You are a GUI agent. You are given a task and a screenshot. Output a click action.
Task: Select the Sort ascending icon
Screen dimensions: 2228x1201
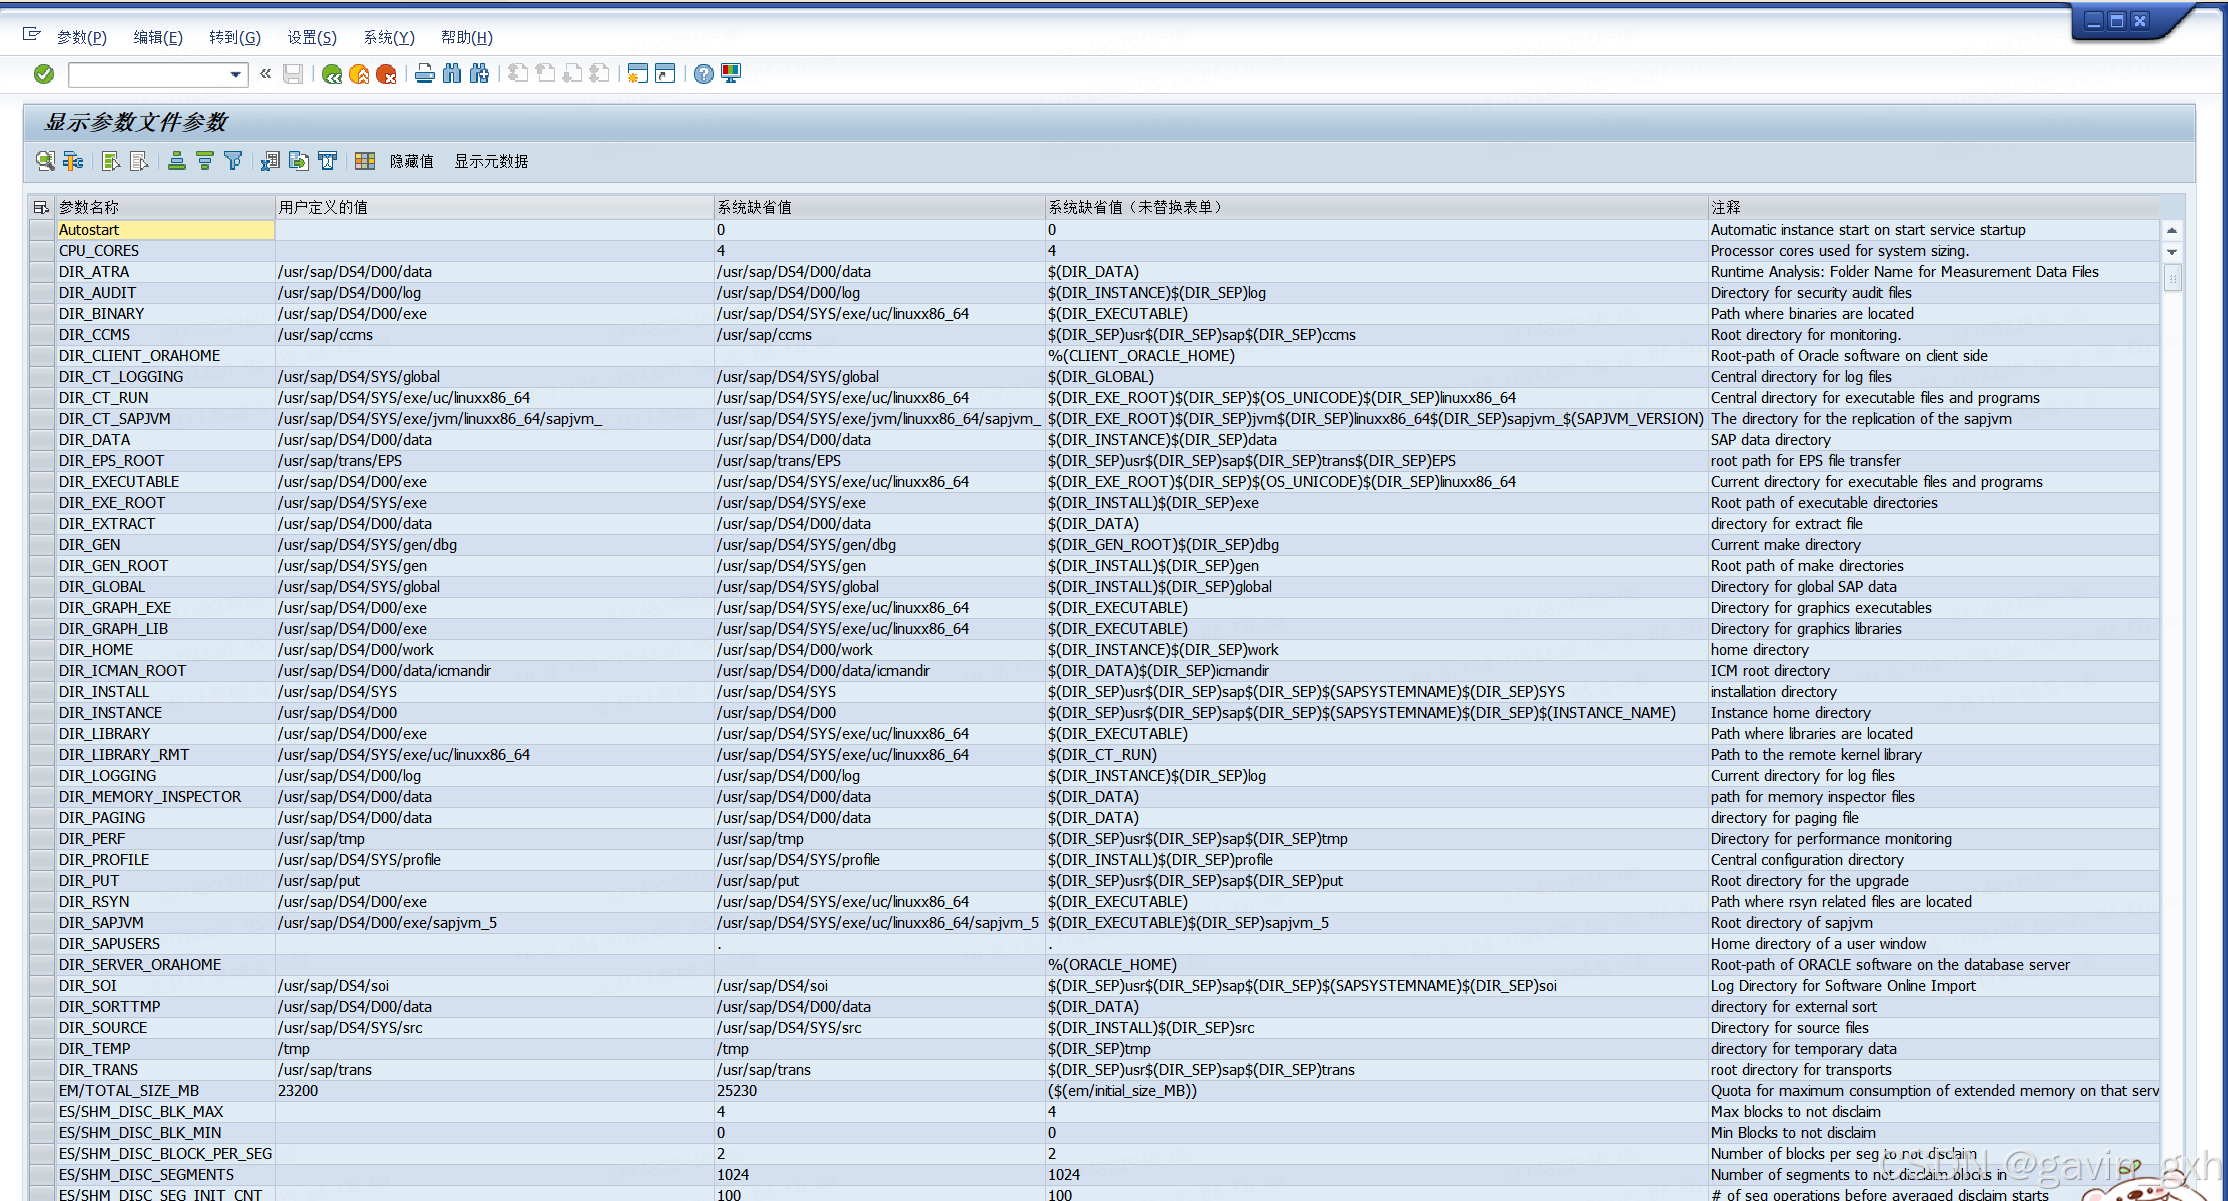(x=177, y=161)
